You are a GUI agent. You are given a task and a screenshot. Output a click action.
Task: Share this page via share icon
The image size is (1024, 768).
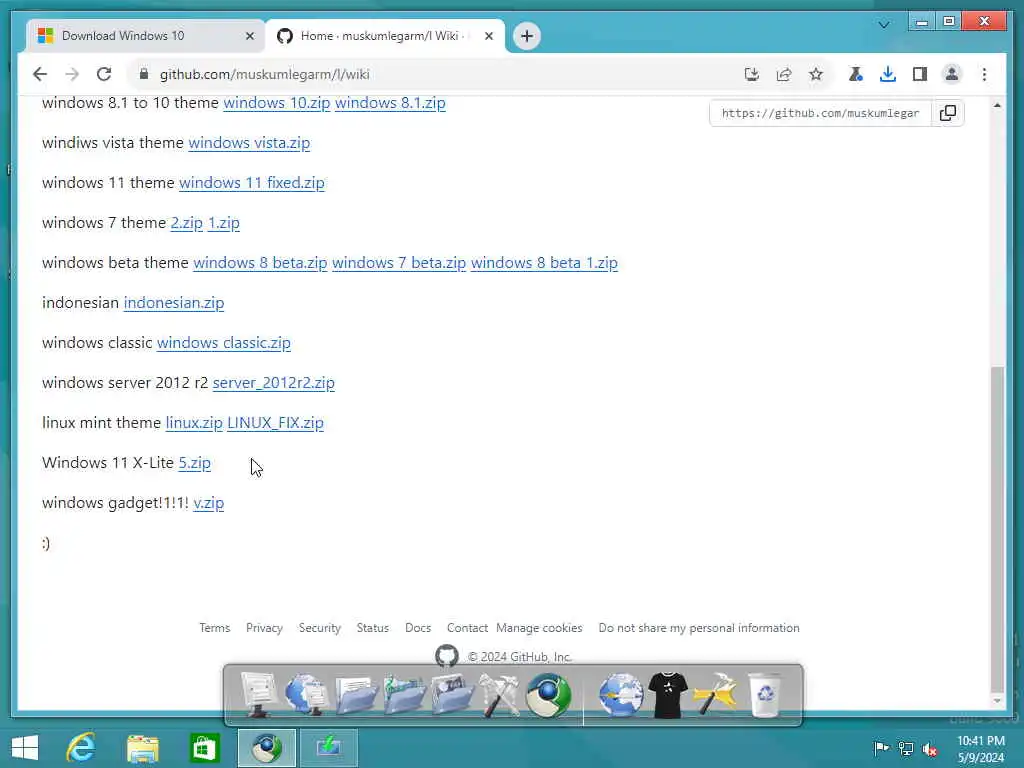(x=784, y=74)
